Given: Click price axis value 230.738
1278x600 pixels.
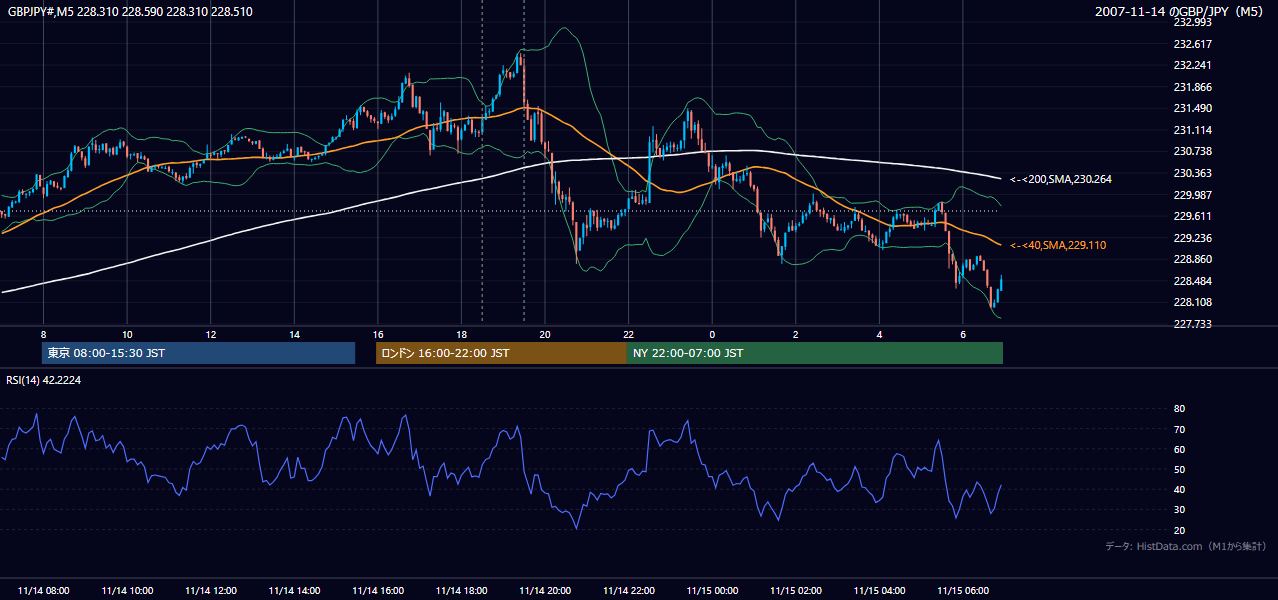Looking at the screenshot, I should click(1193, 151).
